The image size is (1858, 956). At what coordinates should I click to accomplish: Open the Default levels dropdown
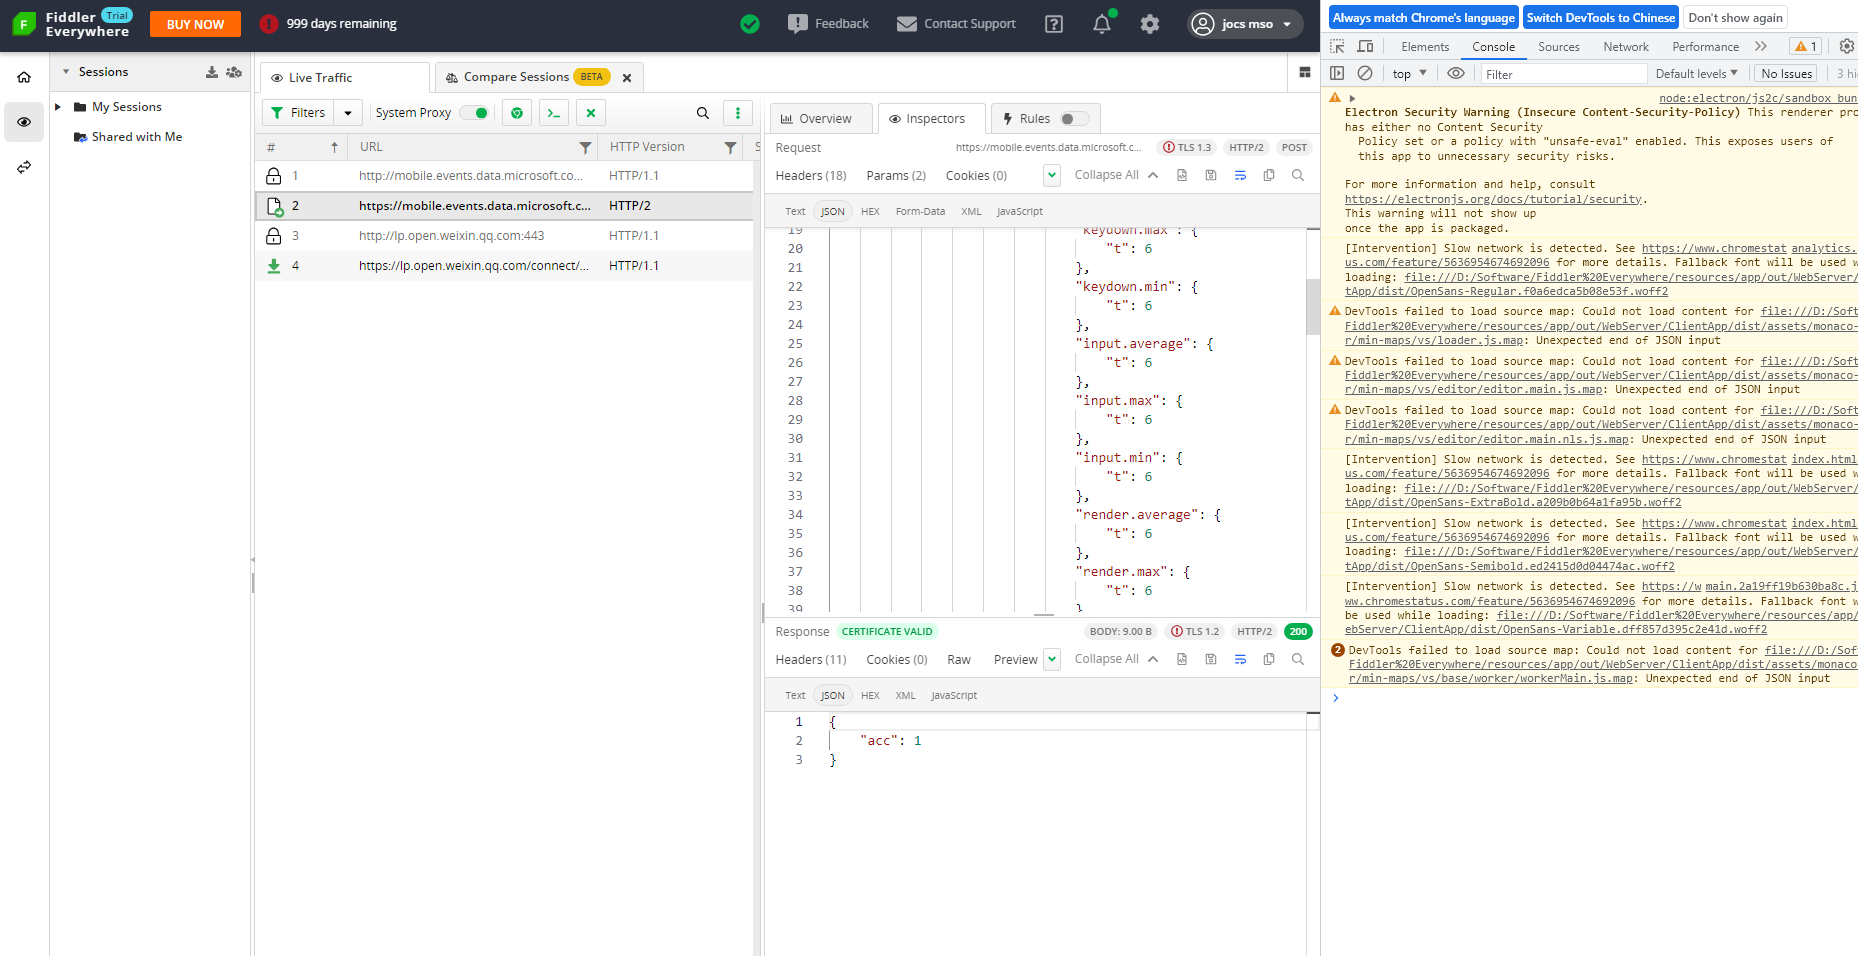click(1697, 73)
